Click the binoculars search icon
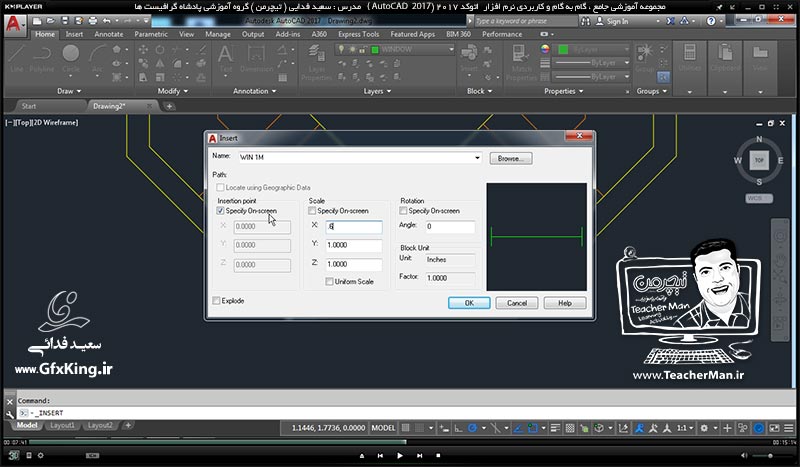This screenshot has width=800, height=467. pos(585,21)
